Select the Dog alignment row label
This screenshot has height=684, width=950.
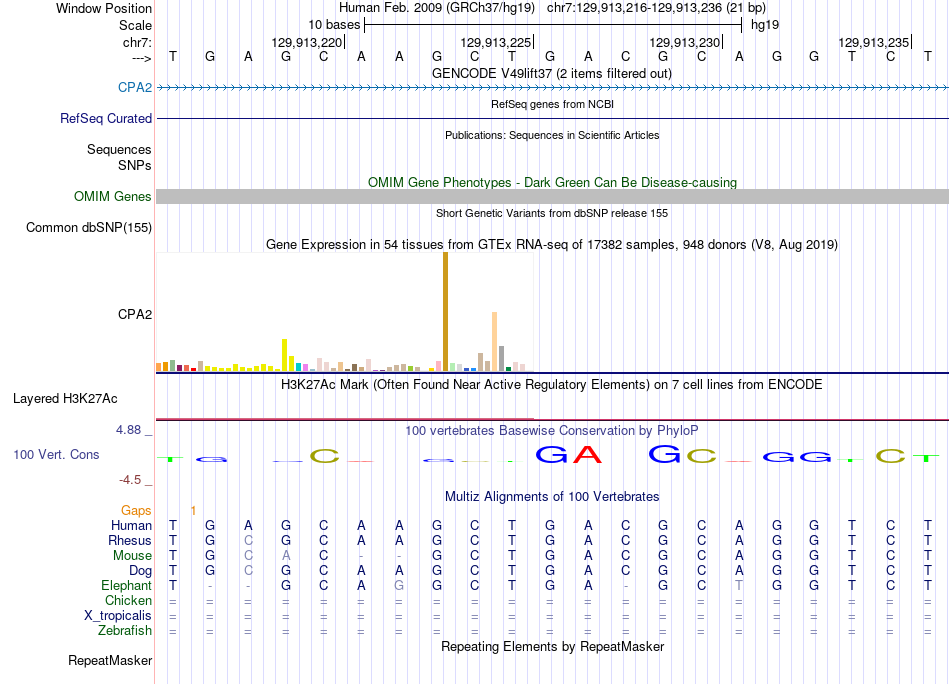[140, 570]
